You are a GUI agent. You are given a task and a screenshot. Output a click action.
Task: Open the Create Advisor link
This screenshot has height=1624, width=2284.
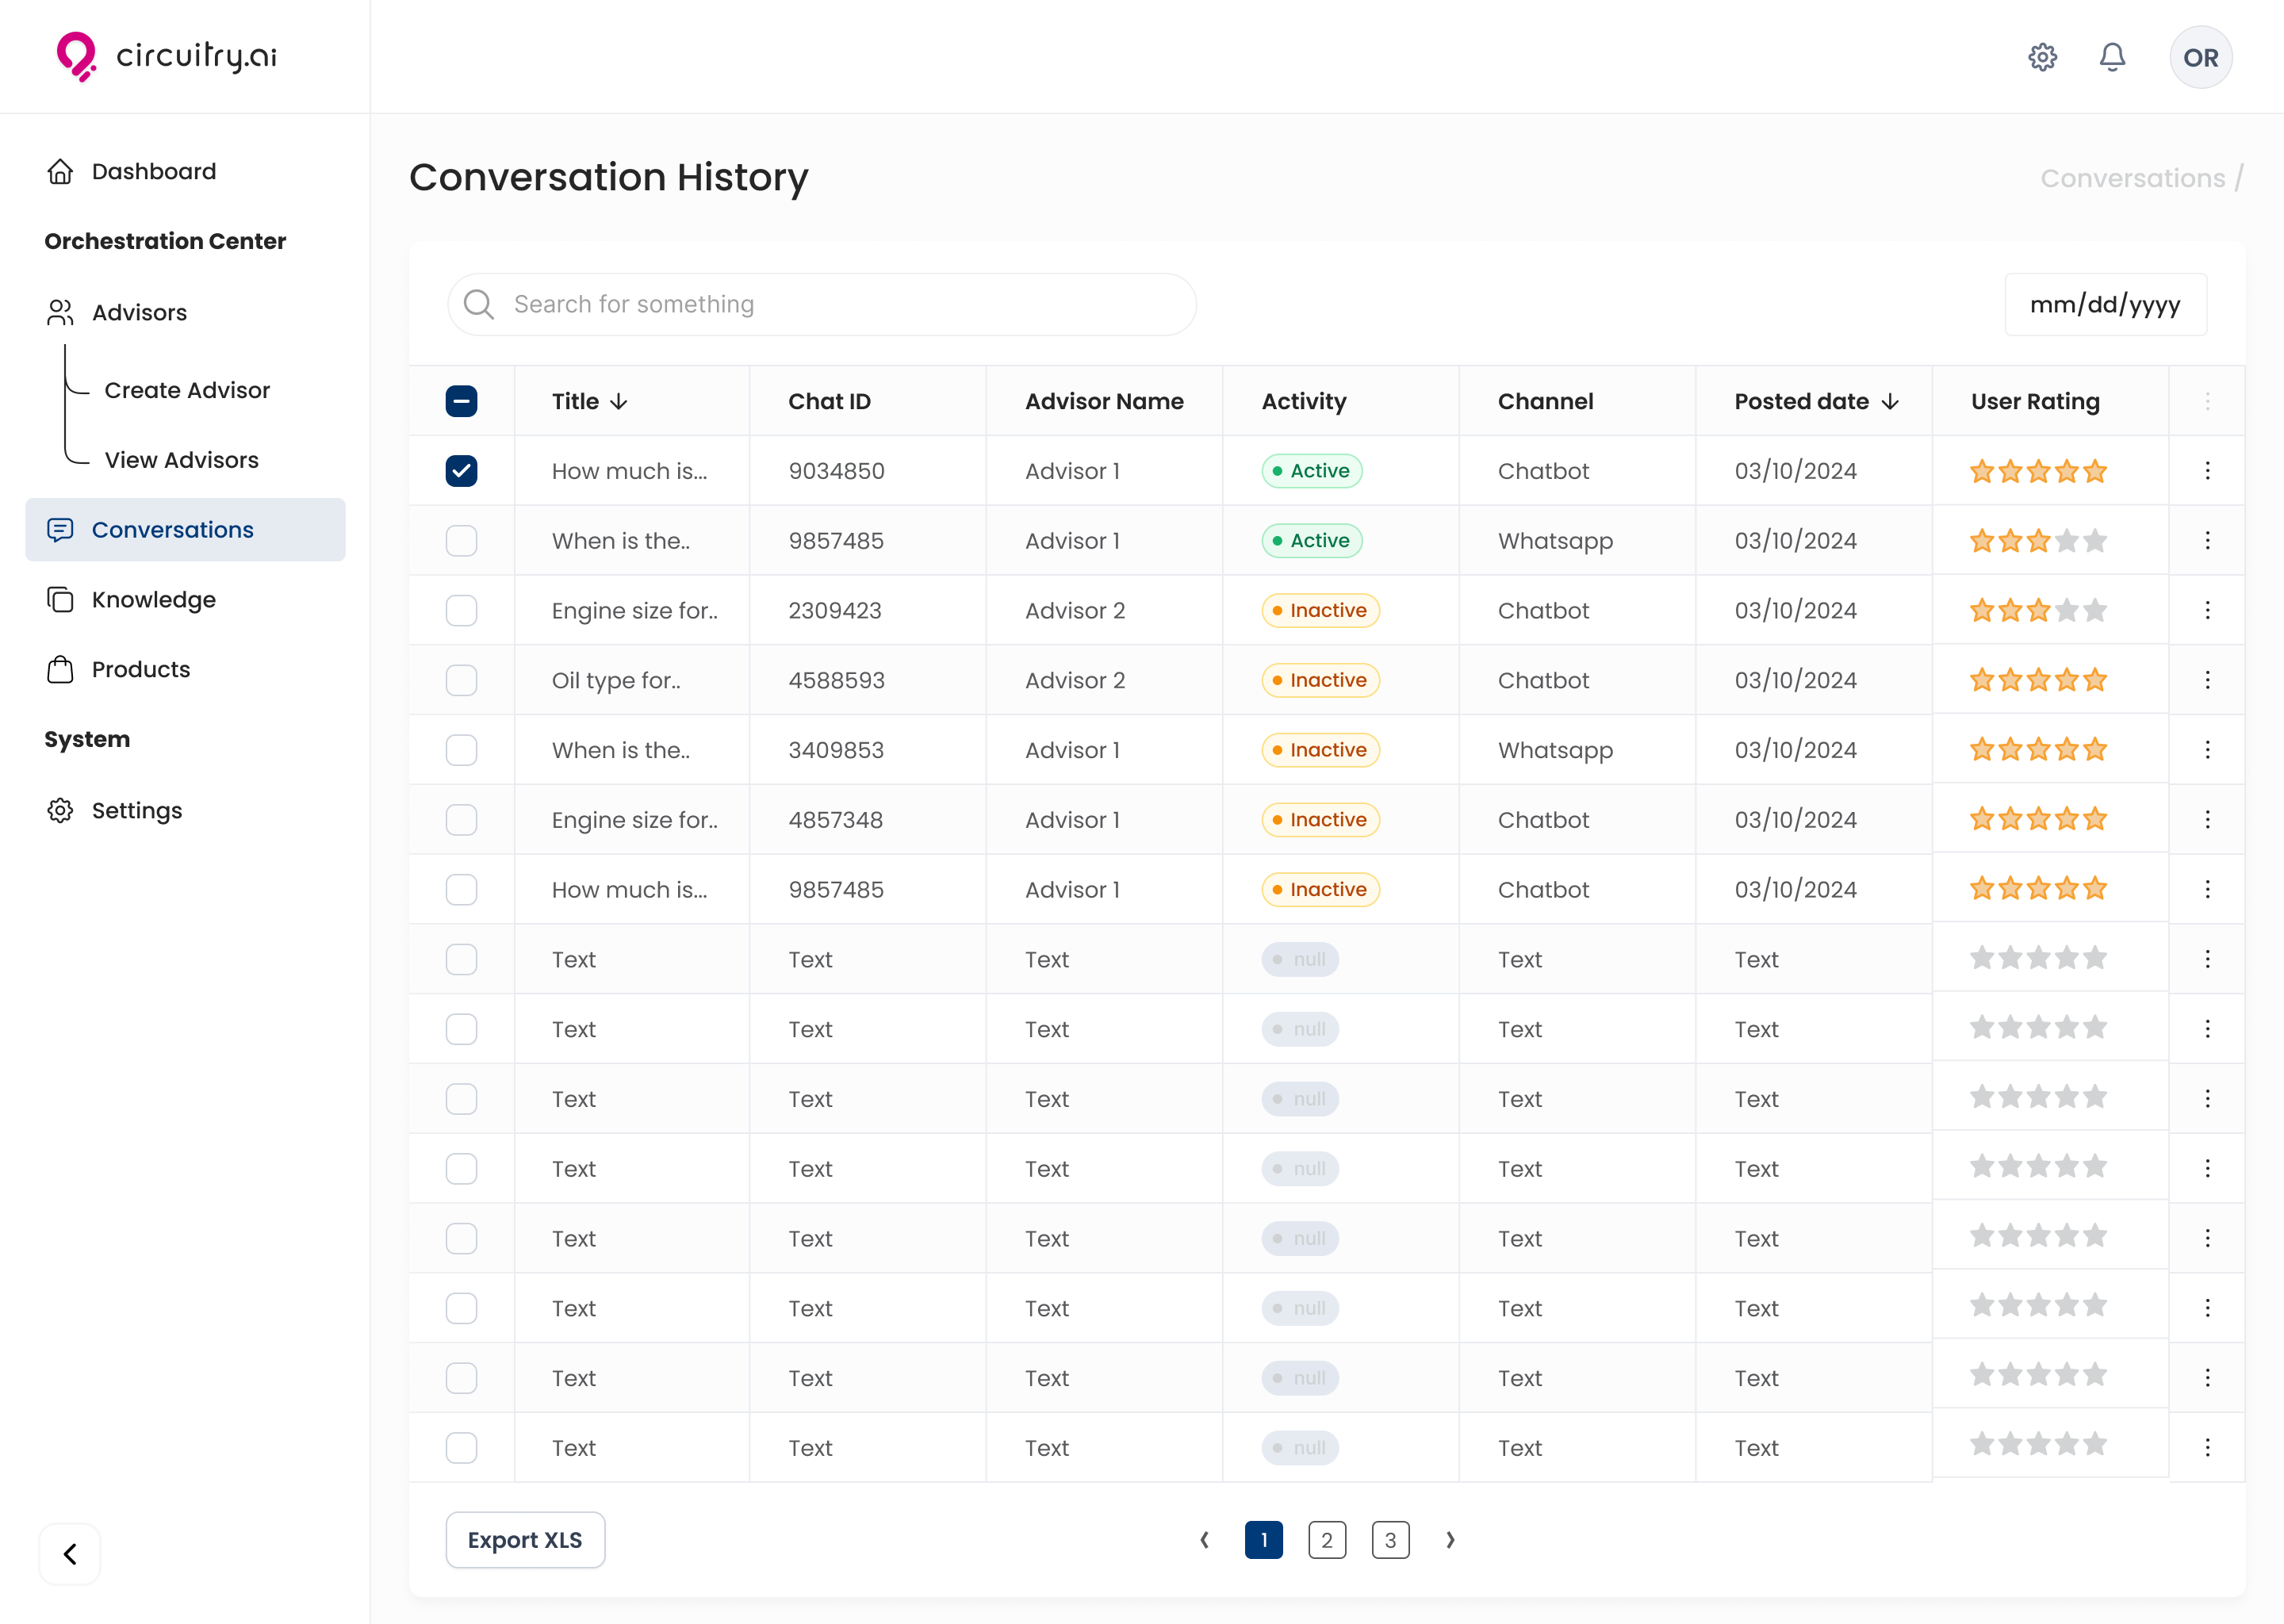tap(186, 390)
